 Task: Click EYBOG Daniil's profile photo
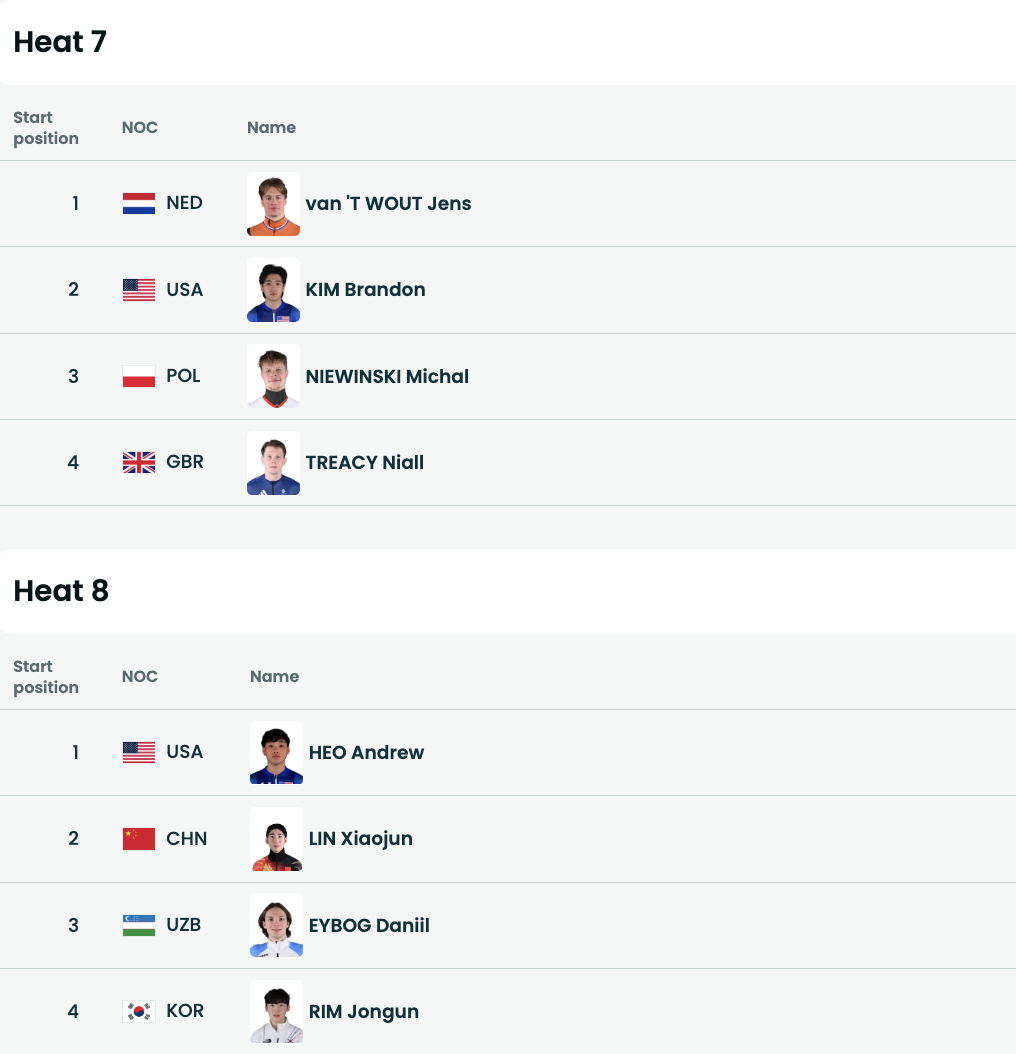276,925
